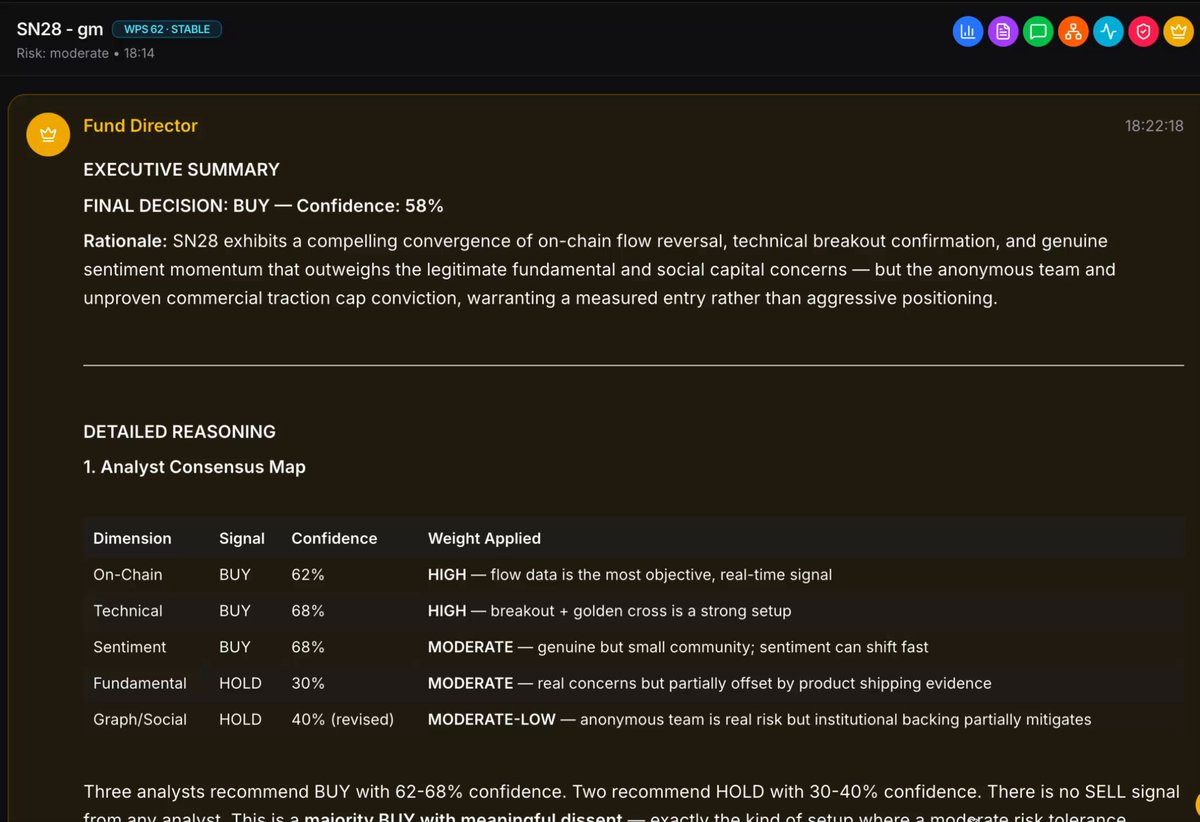The width and height of the screenshot is (1200, 822).
Task: Click the Confidence column header
Action: coord(334,538)
